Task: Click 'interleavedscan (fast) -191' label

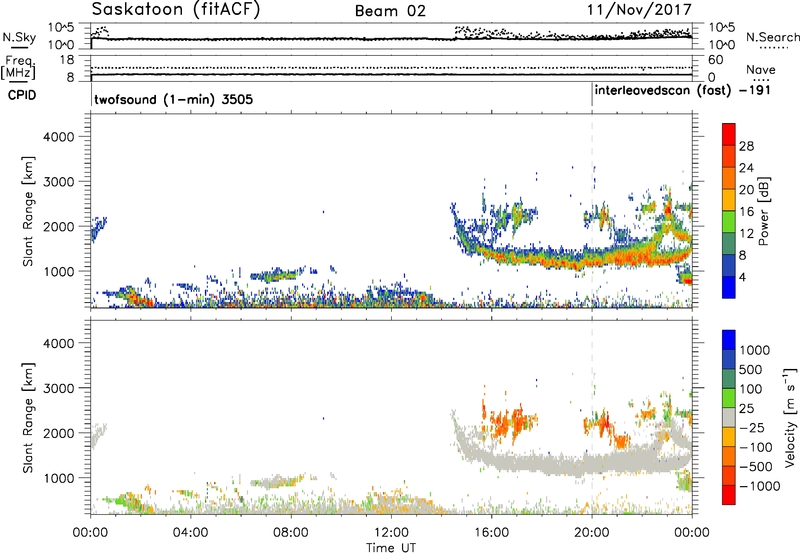Action: [x=683, y=90]
